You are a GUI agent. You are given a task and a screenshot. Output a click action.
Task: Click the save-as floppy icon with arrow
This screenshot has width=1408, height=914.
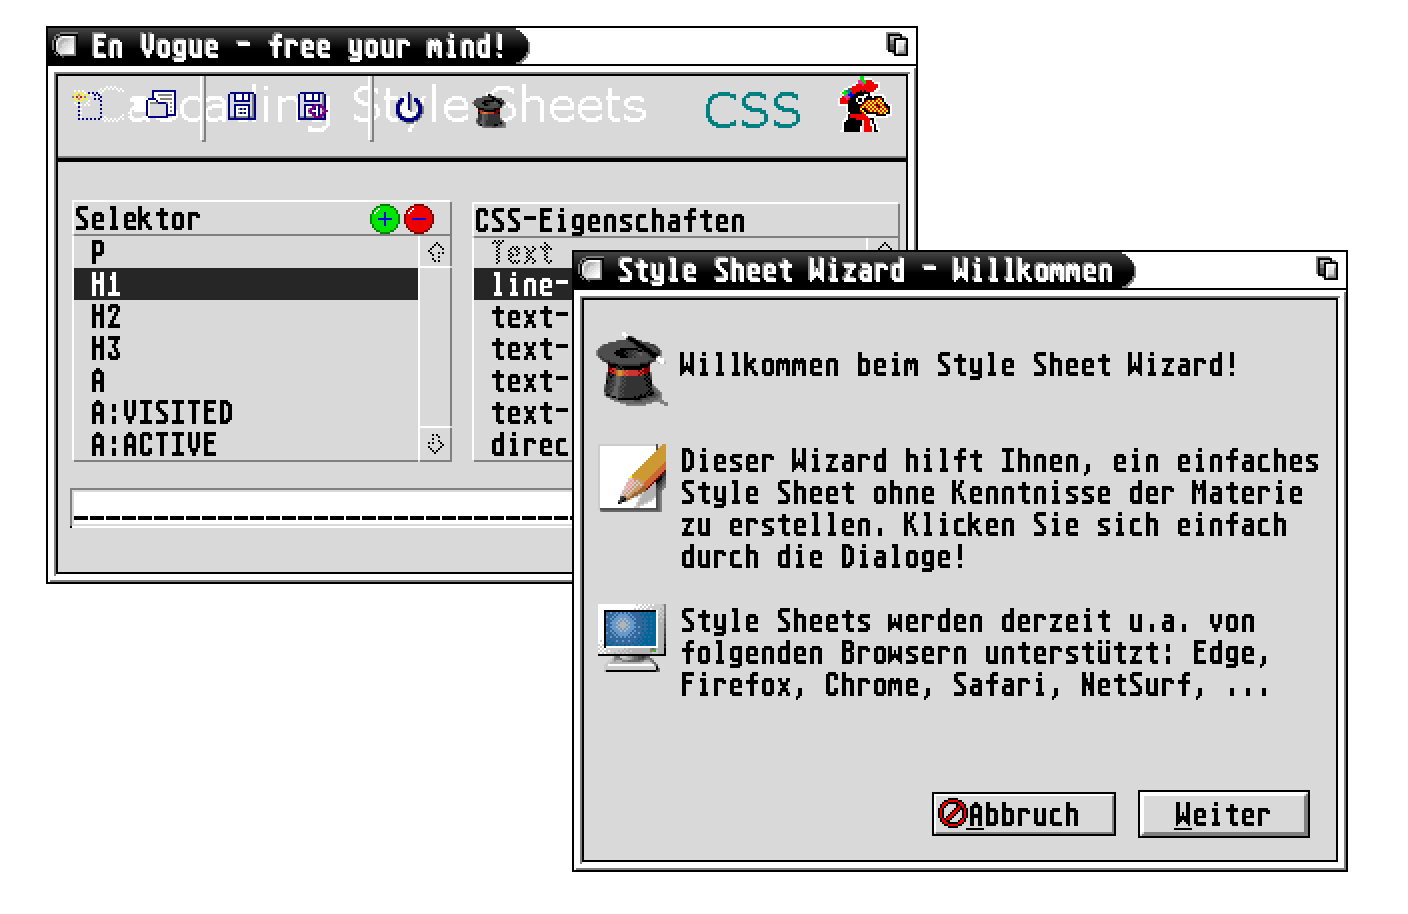(313, 106)
